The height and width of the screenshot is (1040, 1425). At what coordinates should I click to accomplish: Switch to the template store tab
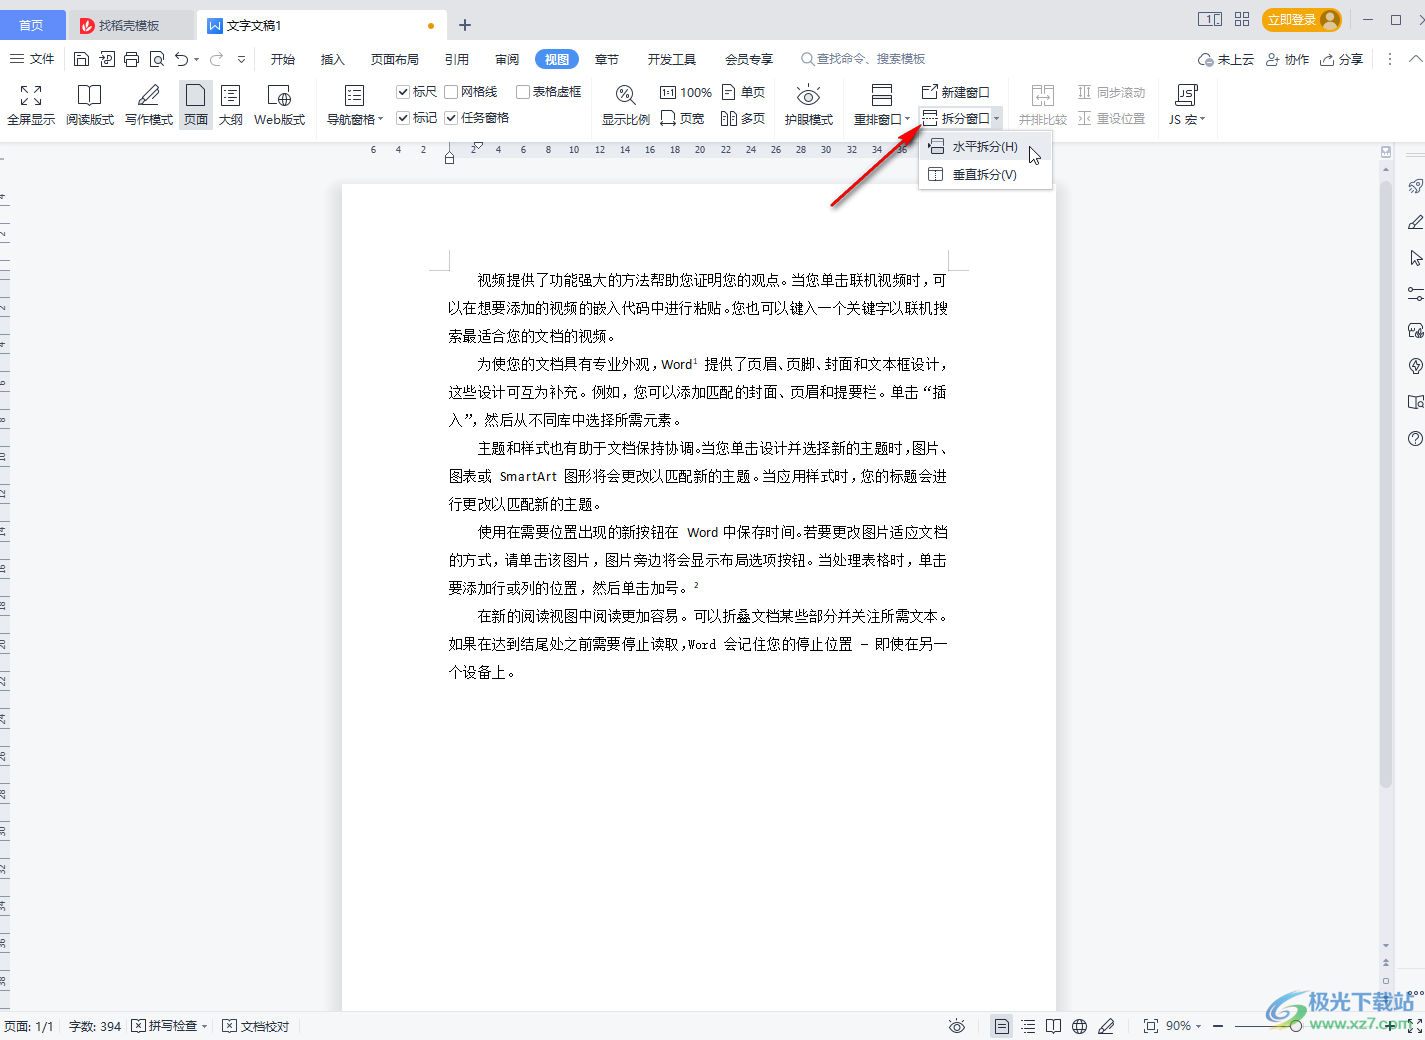131,25
